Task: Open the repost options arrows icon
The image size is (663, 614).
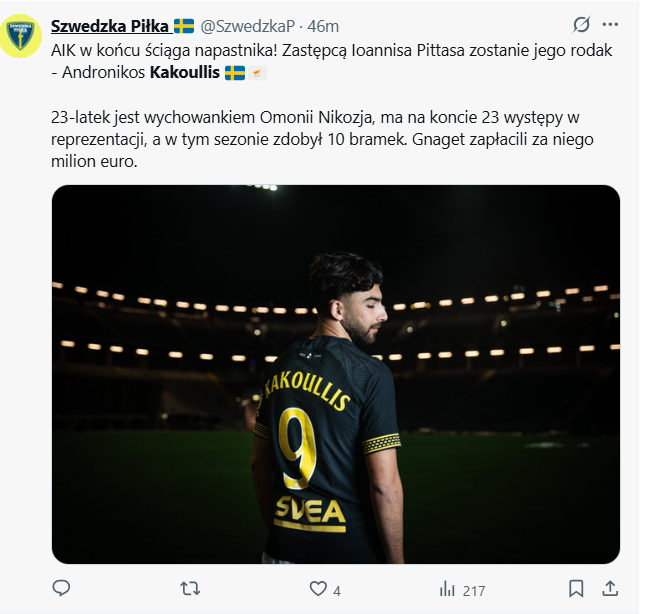Action: coord(189,588)
